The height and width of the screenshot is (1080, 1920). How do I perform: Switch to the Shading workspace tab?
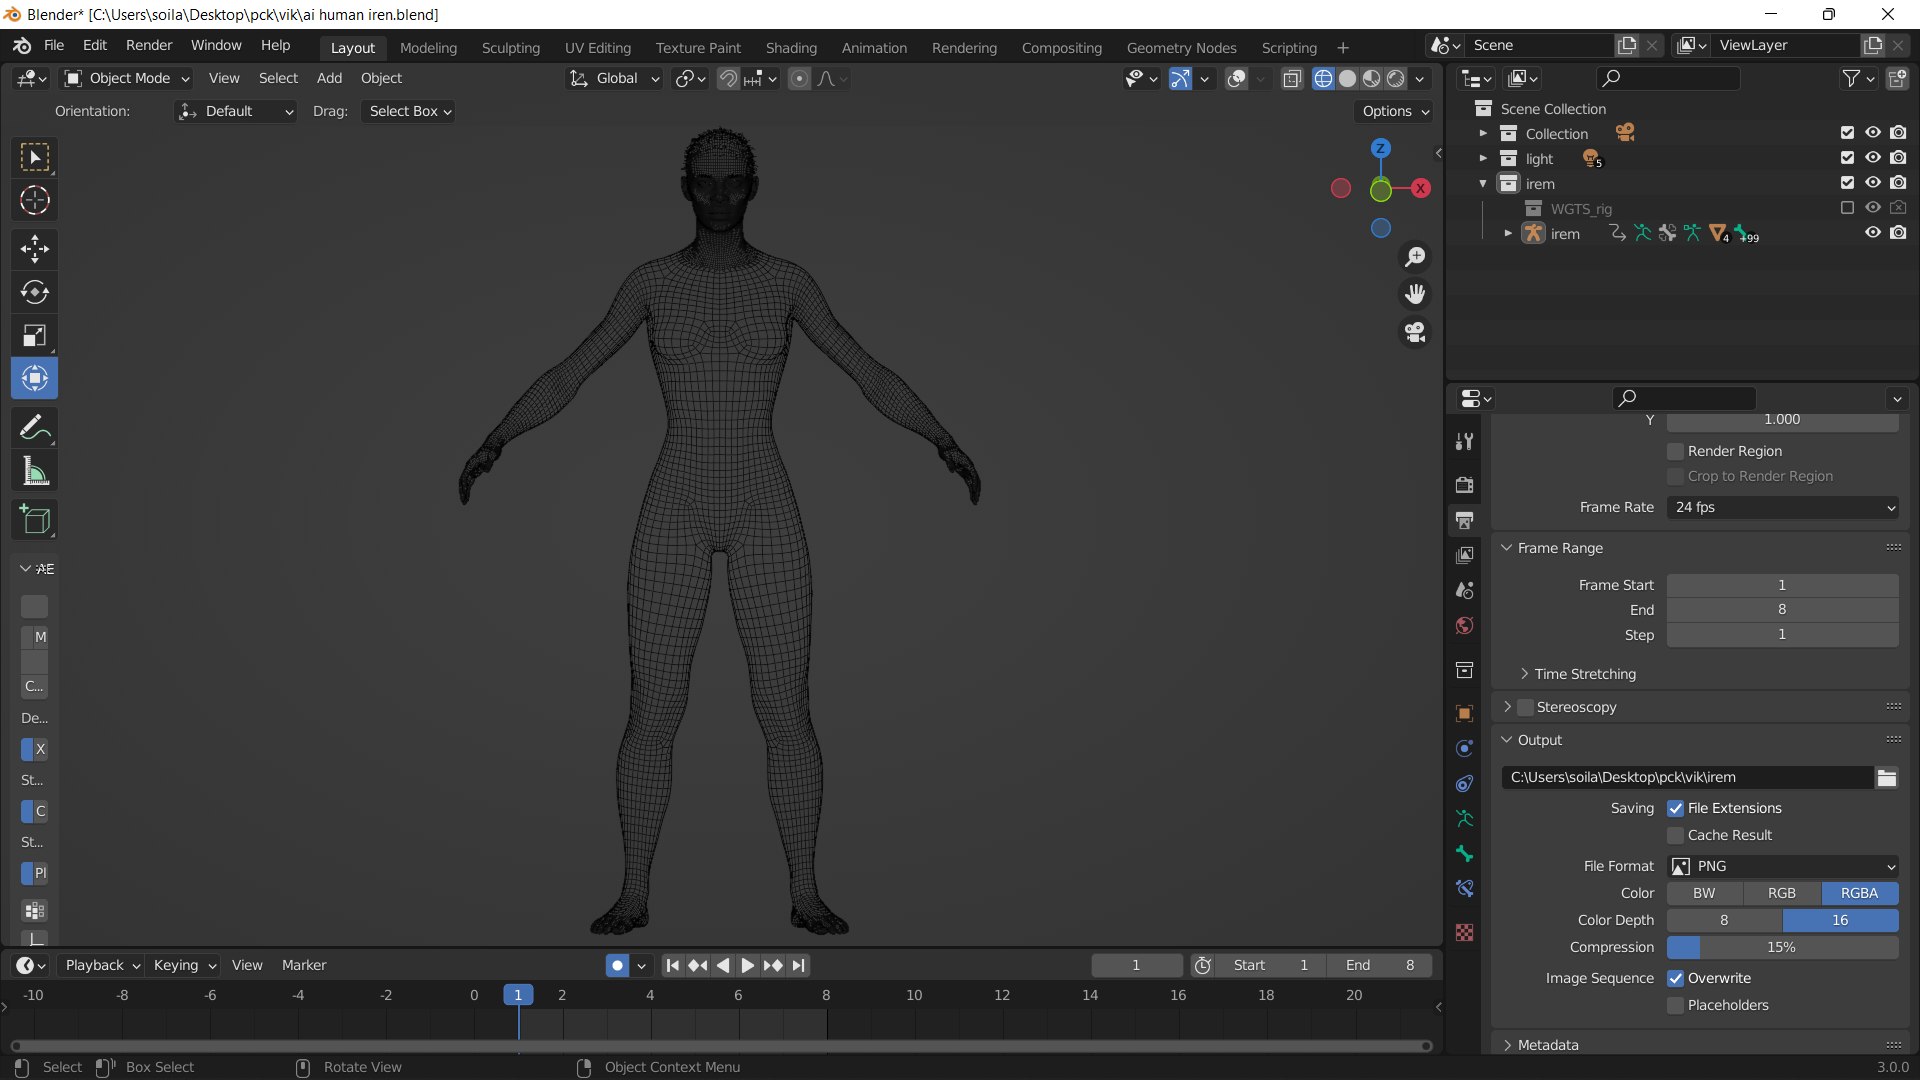(x=791, y=48)
